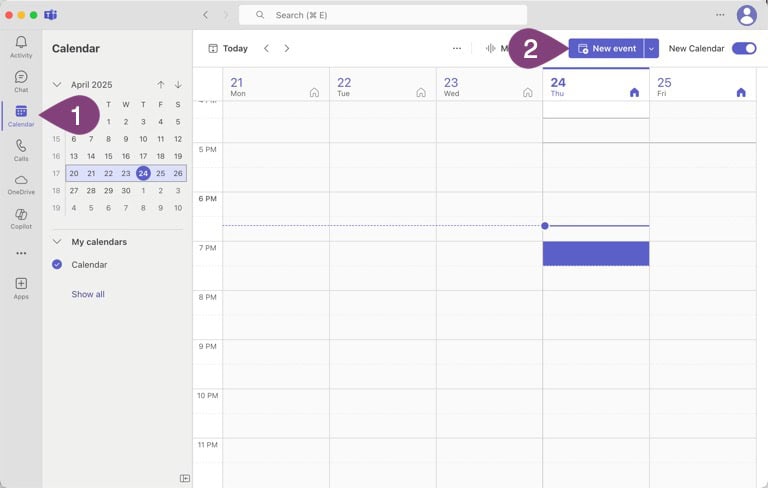Jump to Today
The image size is (768, 488).
point(228,48)
